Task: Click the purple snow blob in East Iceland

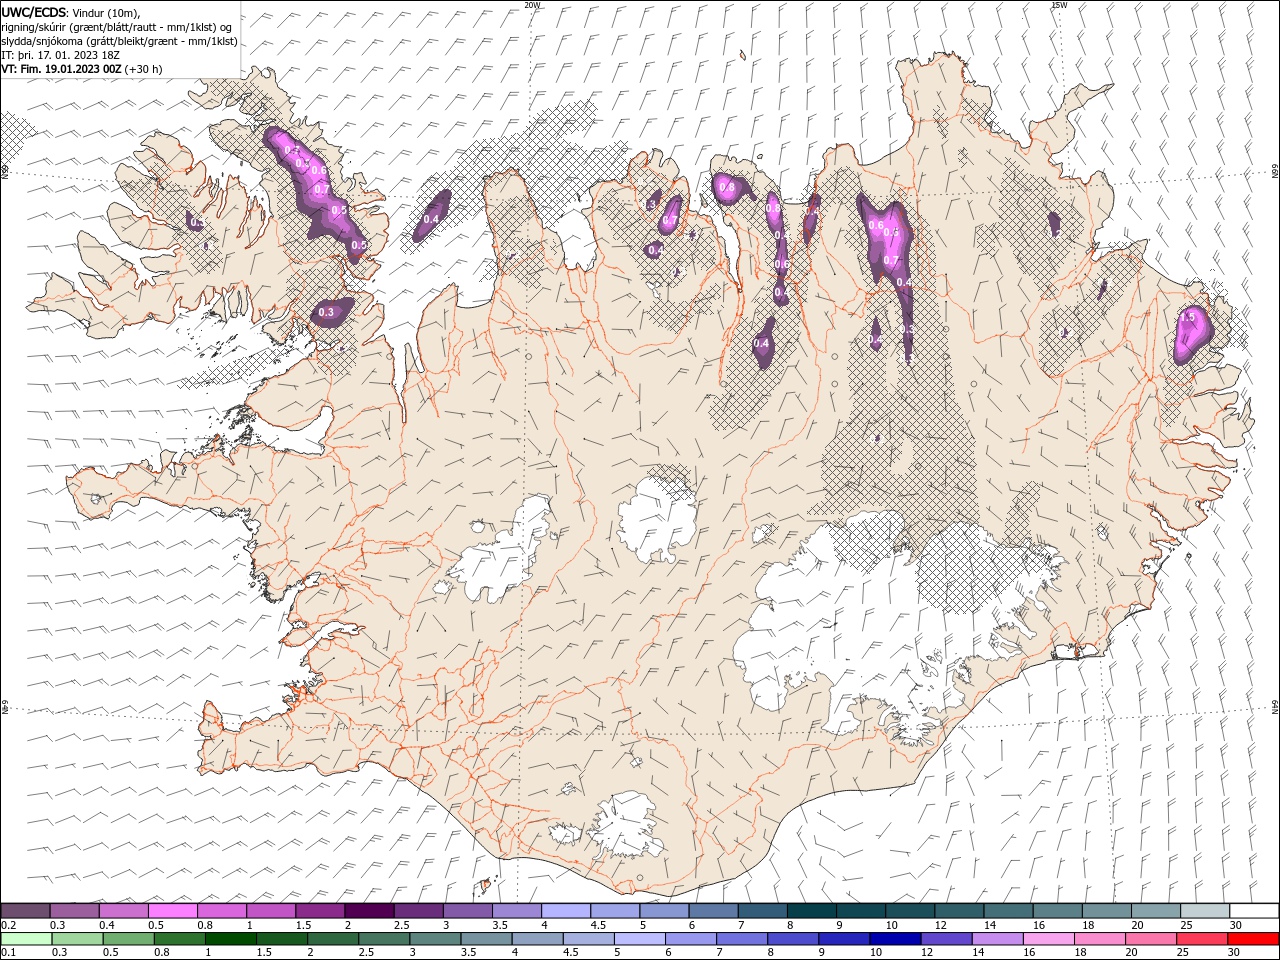Action: (x=1192, y=334)
